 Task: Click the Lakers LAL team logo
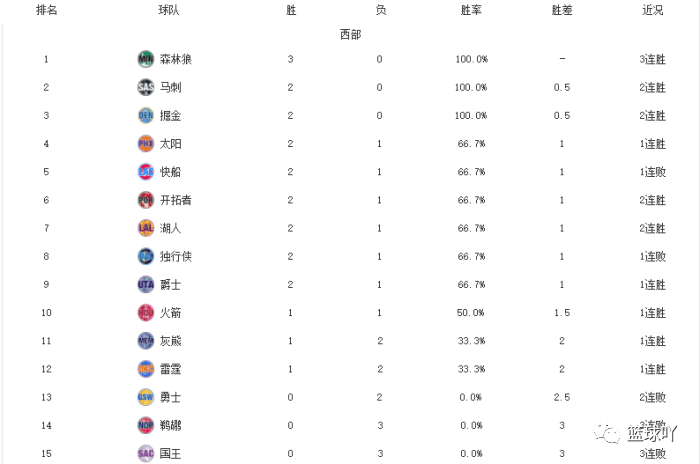tap(146, 228)
